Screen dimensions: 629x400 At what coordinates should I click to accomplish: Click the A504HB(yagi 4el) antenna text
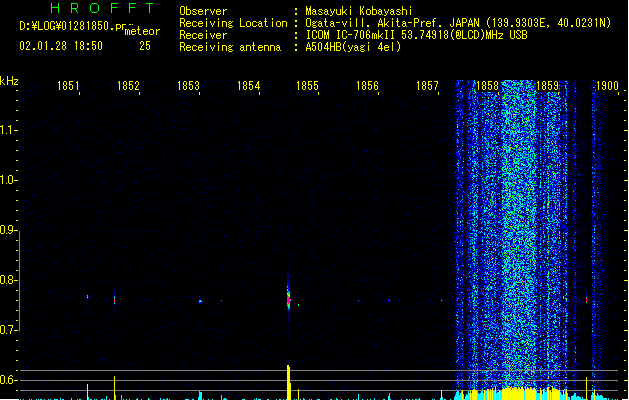click(353, 47)
